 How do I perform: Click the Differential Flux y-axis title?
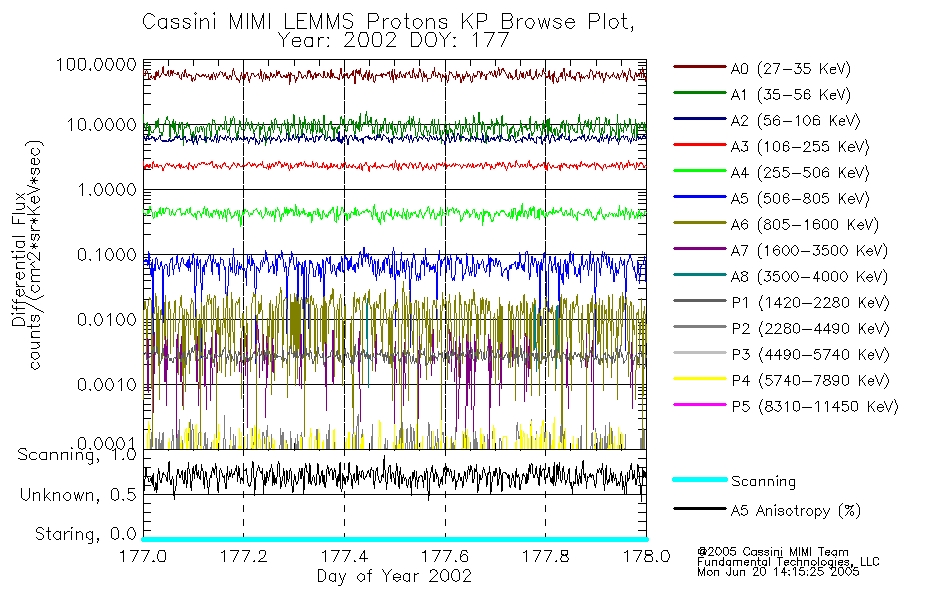coord(19,259)
